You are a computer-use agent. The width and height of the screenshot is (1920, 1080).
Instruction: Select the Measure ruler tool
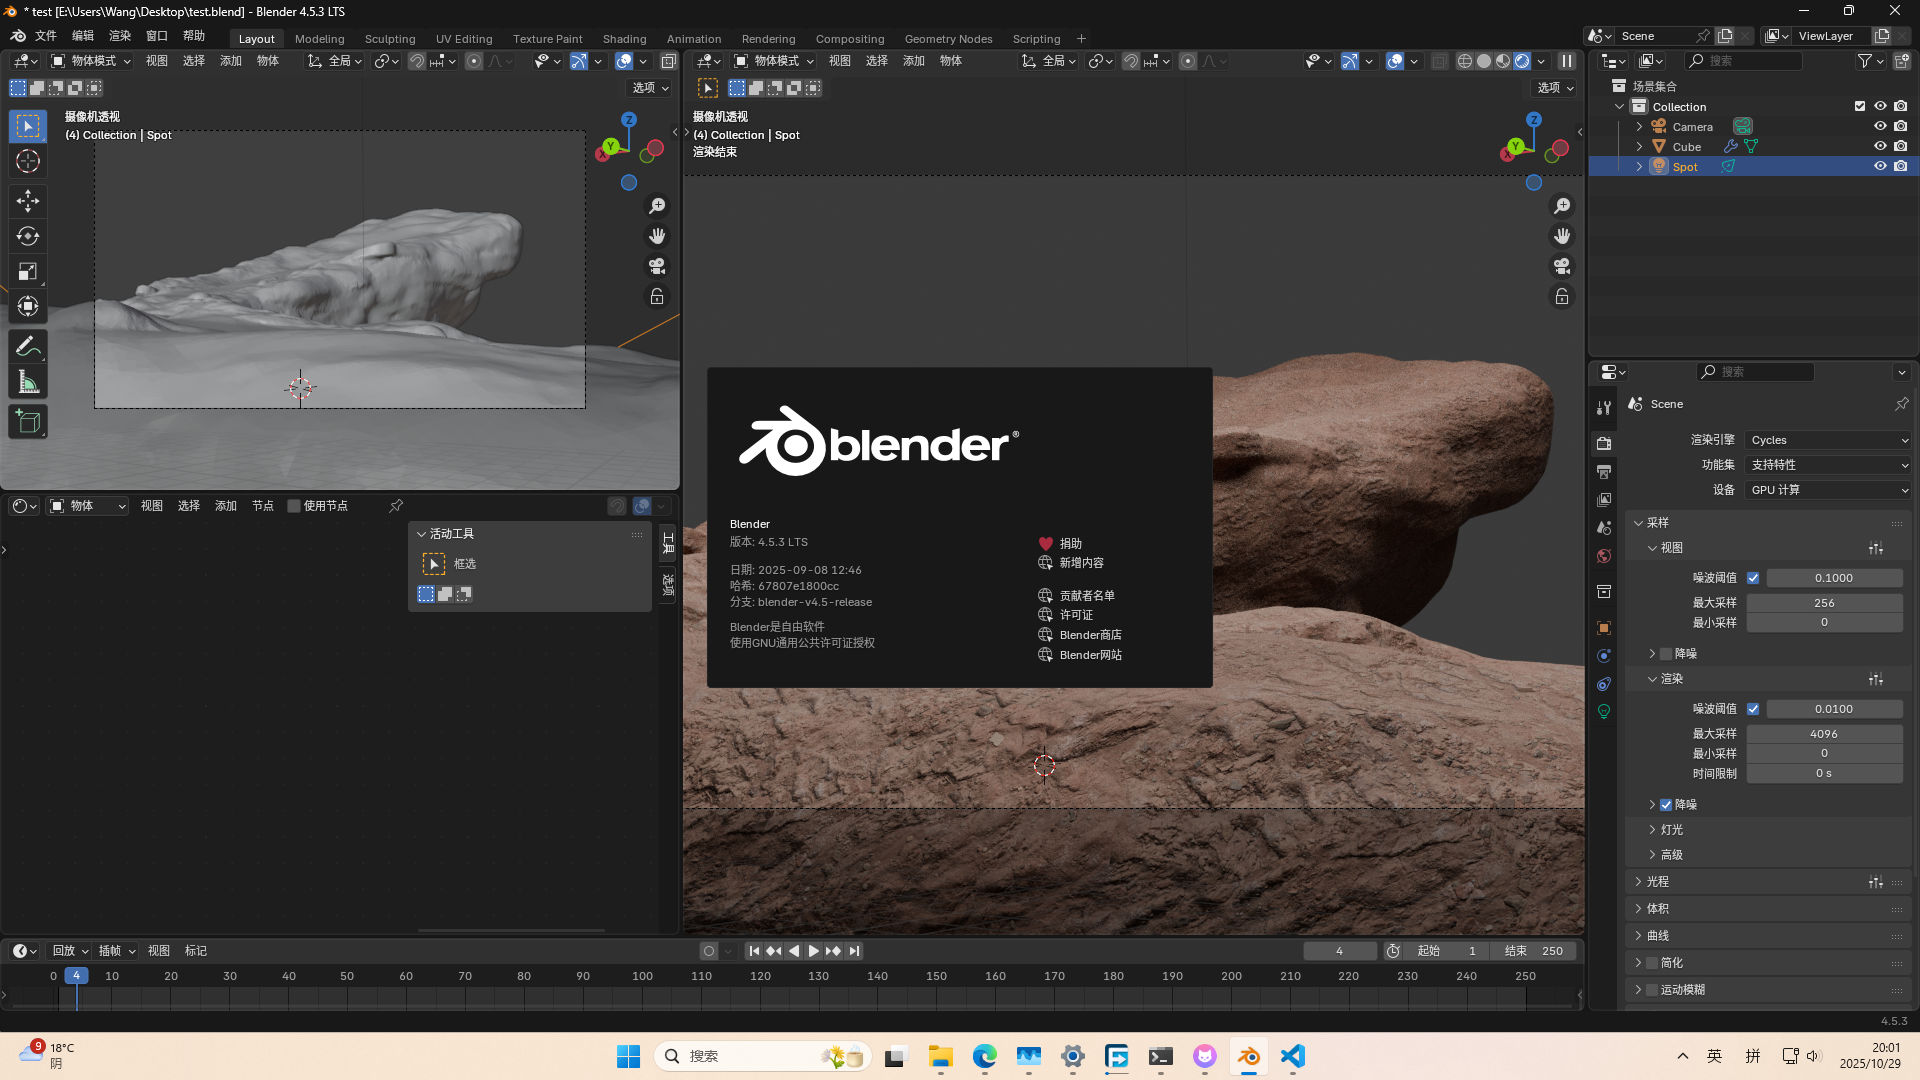point(27,383)
